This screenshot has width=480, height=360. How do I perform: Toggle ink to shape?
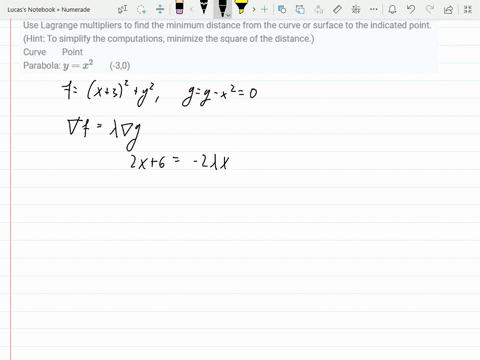click(x=300, y=9)
